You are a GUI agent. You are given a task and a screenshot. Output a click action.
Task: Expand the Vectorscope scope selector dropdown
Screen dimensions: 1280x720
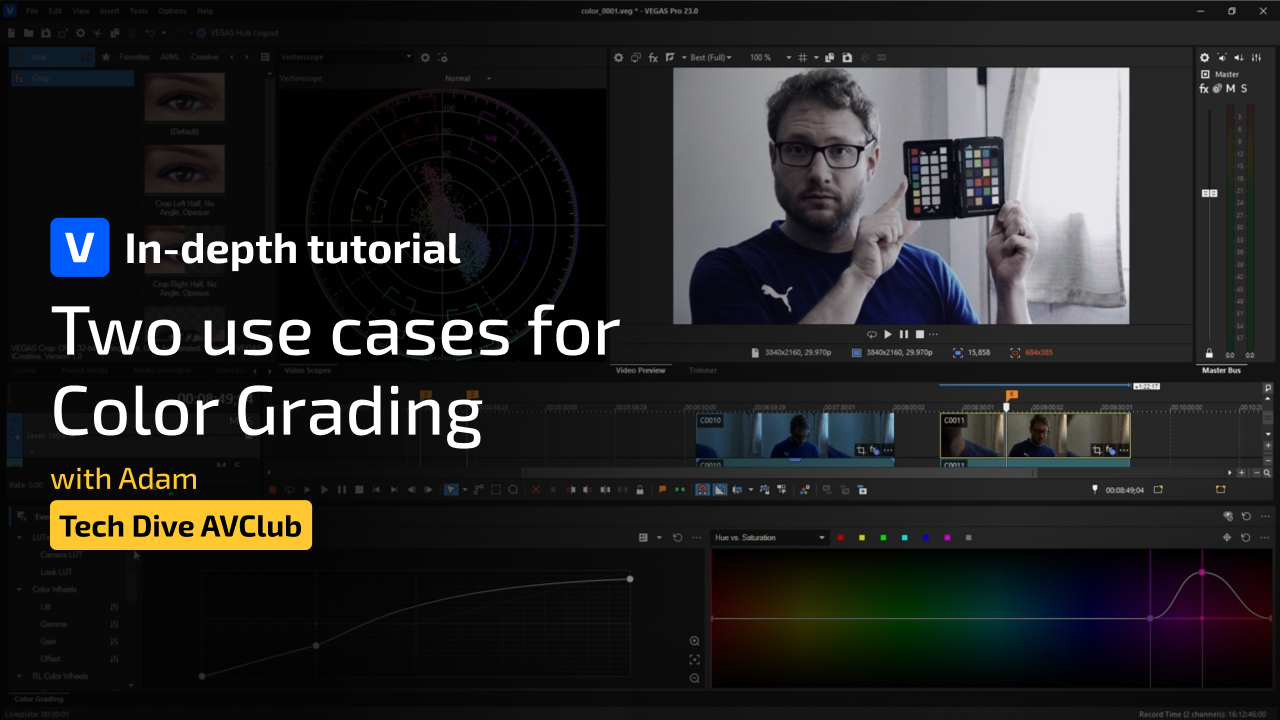click(408, 58)
